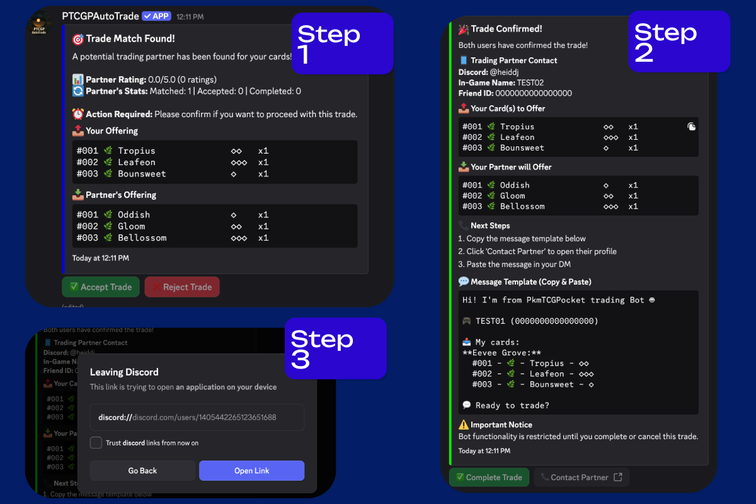Click the copy icon on offered cards block

691,127
